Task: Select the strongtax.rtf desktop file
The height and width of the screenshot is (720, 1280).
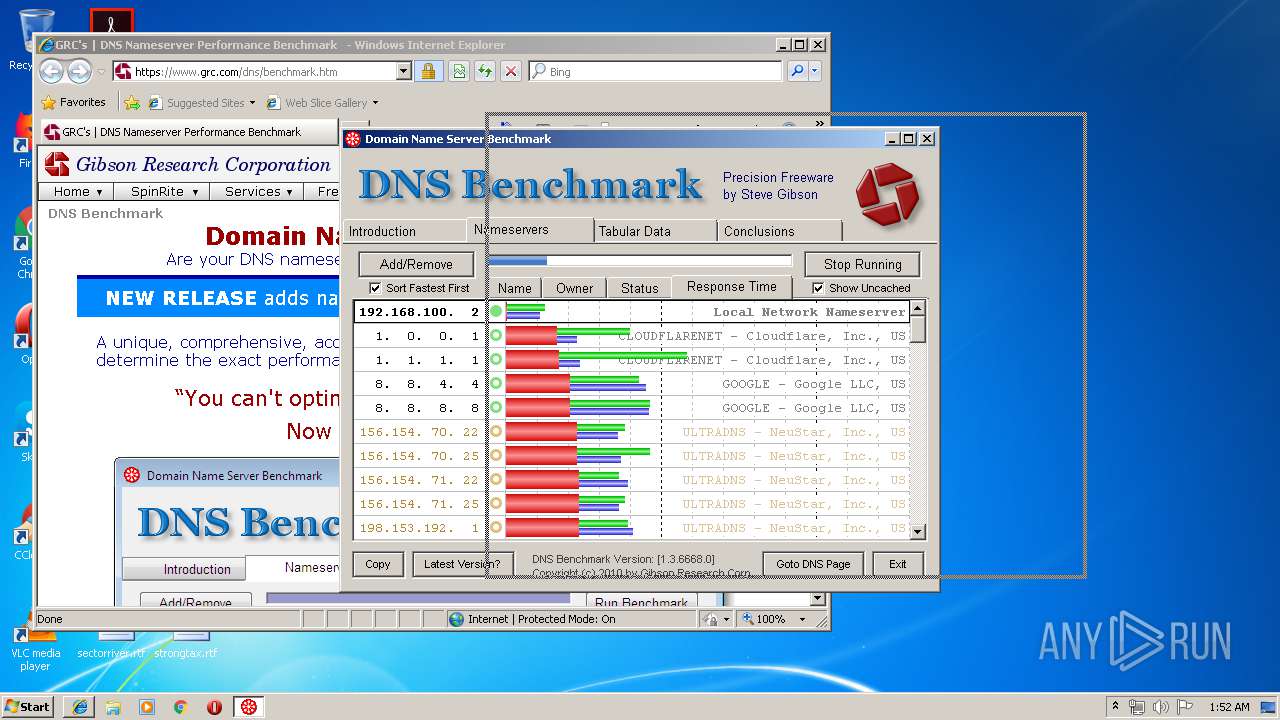Action: [x=186, y=645]
